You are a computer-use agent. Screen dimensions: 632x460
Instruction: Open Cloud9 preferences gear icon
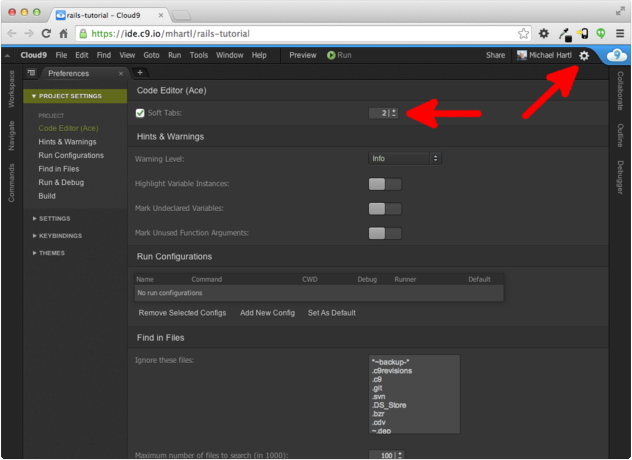584,56
